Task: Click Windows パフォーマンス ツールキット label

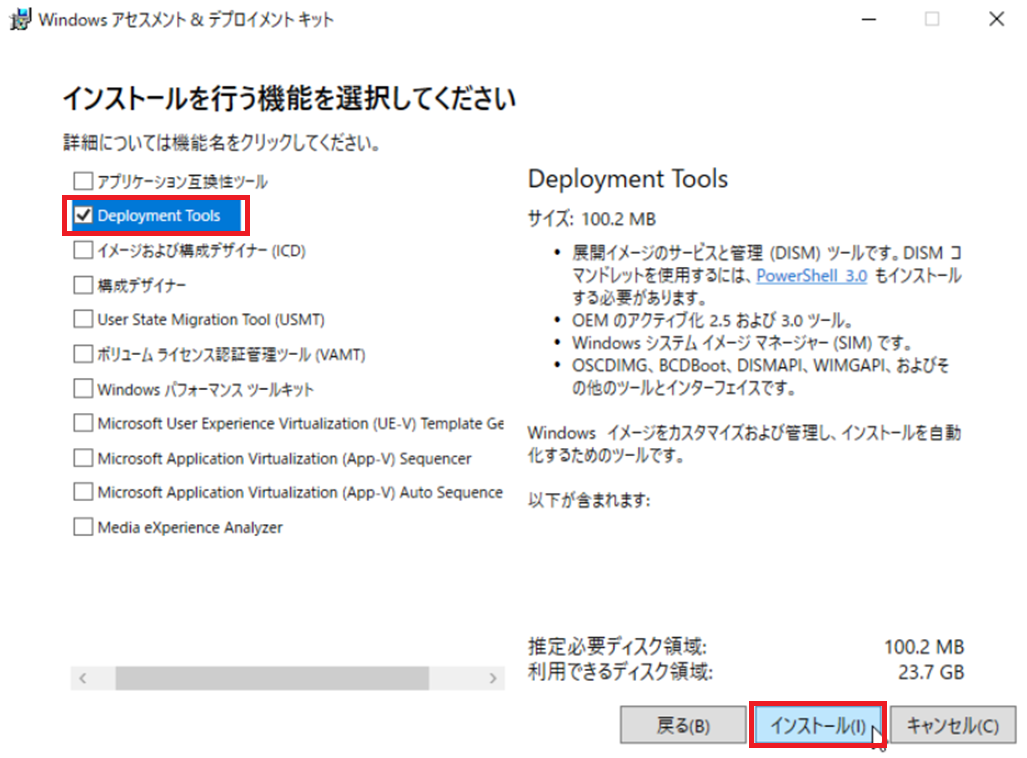Action: point(206,389)
